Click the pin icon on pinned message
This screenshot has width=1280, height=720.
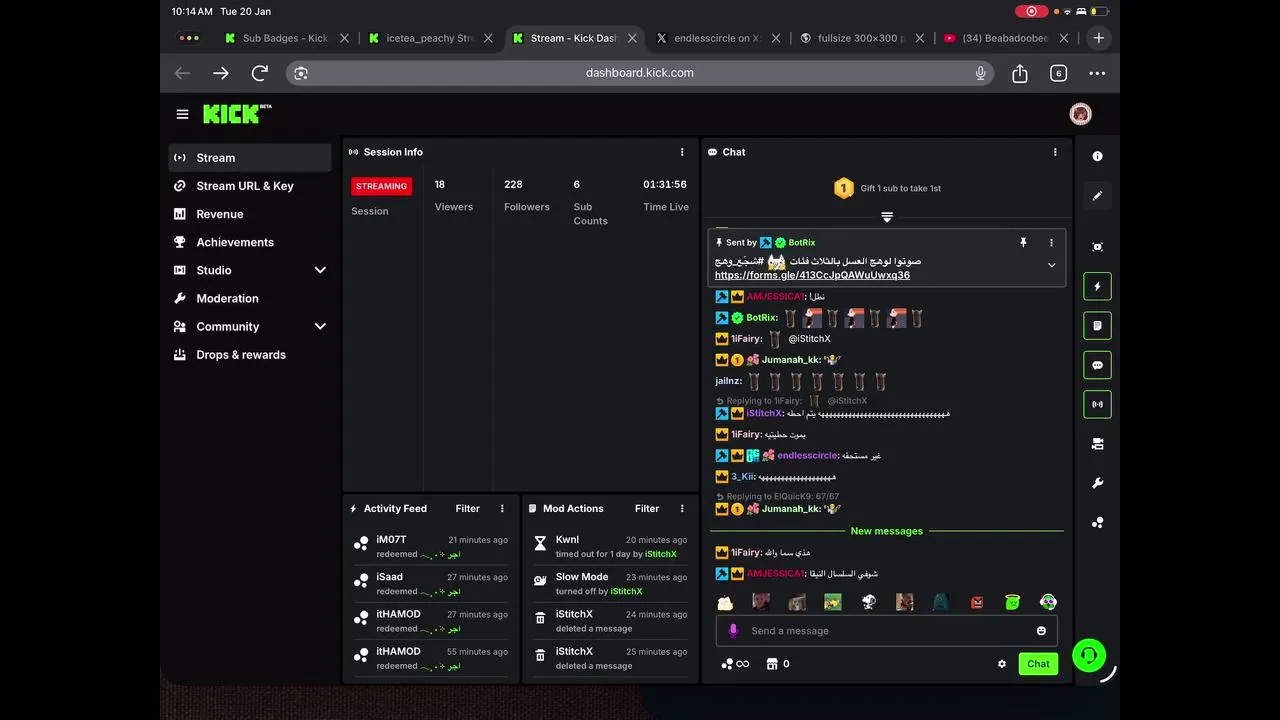coord(1023,242)
